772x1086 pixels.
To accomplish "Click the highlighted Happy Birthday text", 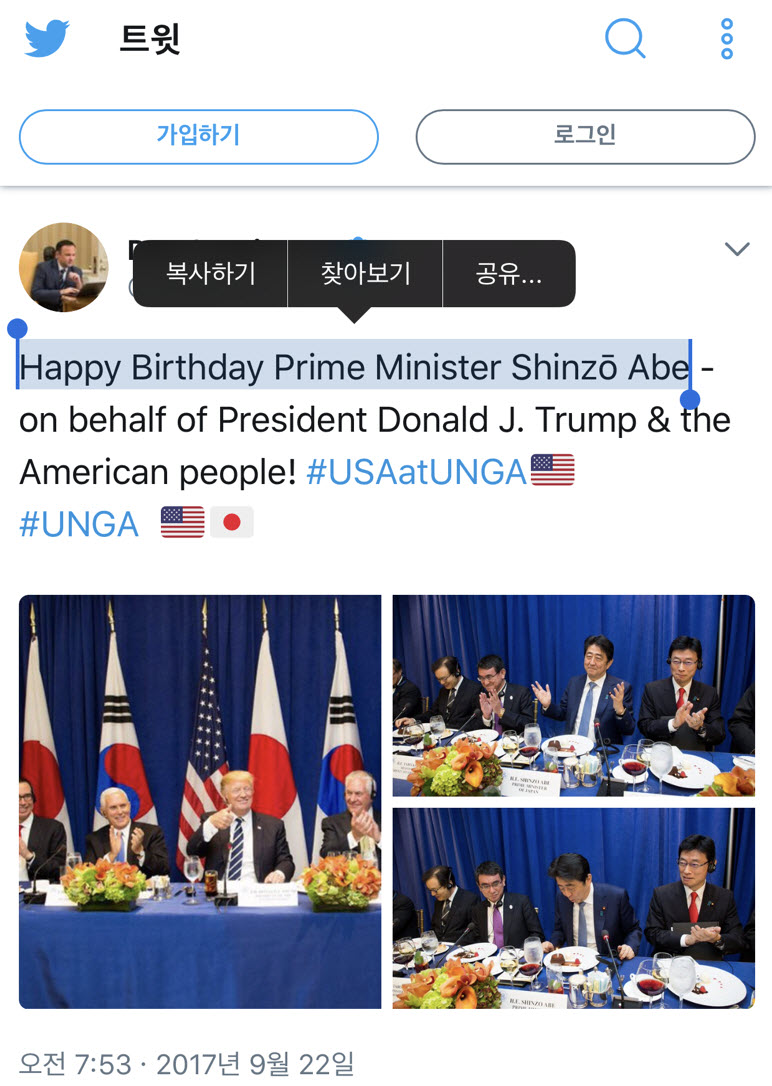I will click(x=354, y=368).
